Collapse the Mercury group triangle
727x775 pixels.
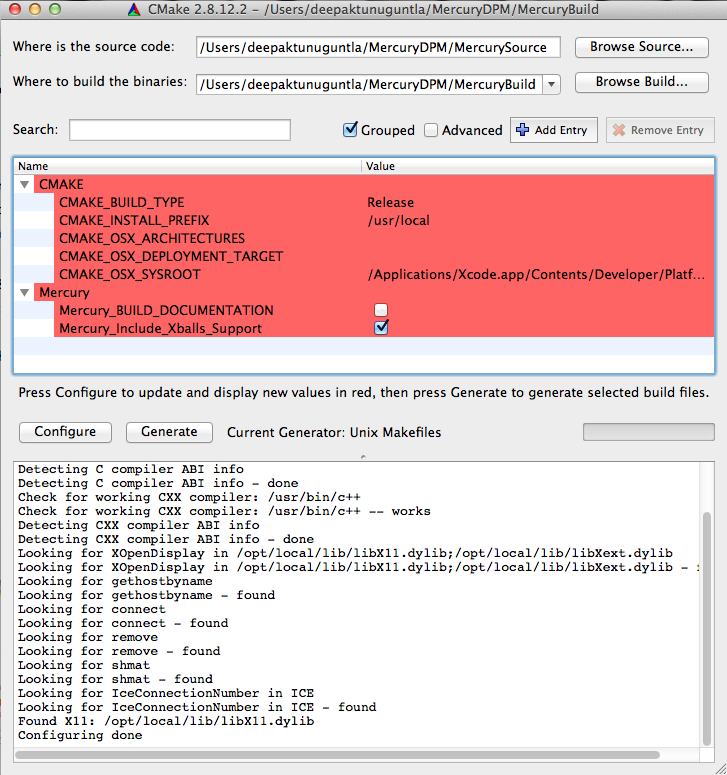coord(24,292)
